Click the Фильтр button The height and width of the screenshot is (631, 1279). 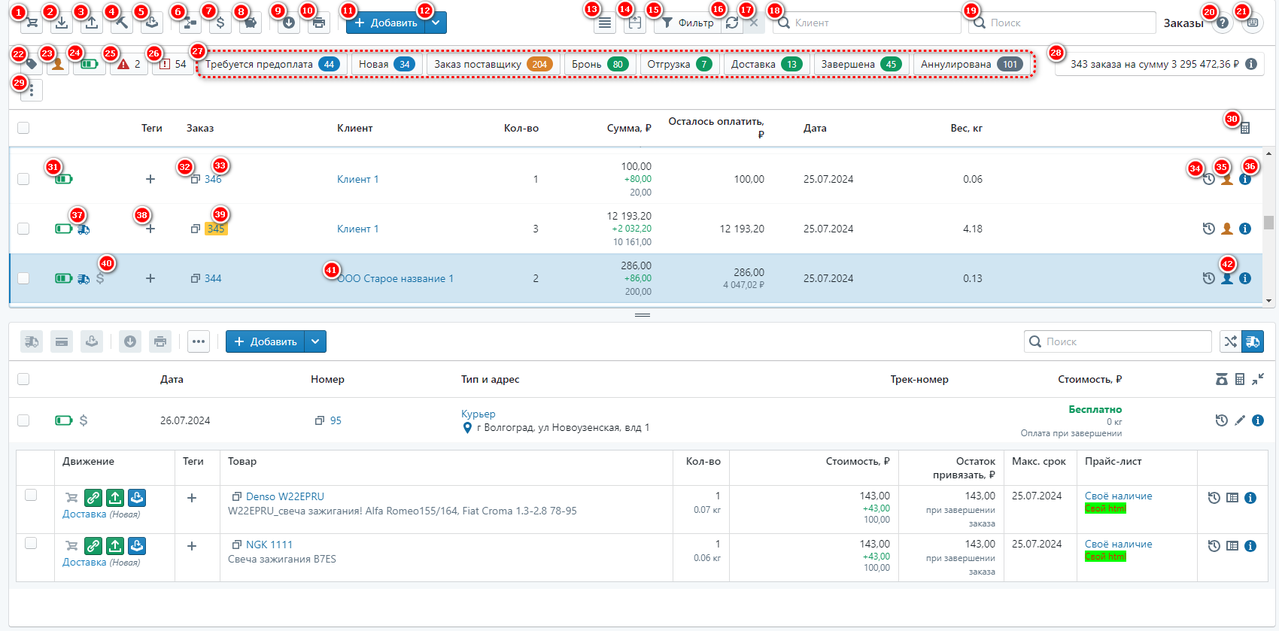pyautogui.click(x=687, y=22)
